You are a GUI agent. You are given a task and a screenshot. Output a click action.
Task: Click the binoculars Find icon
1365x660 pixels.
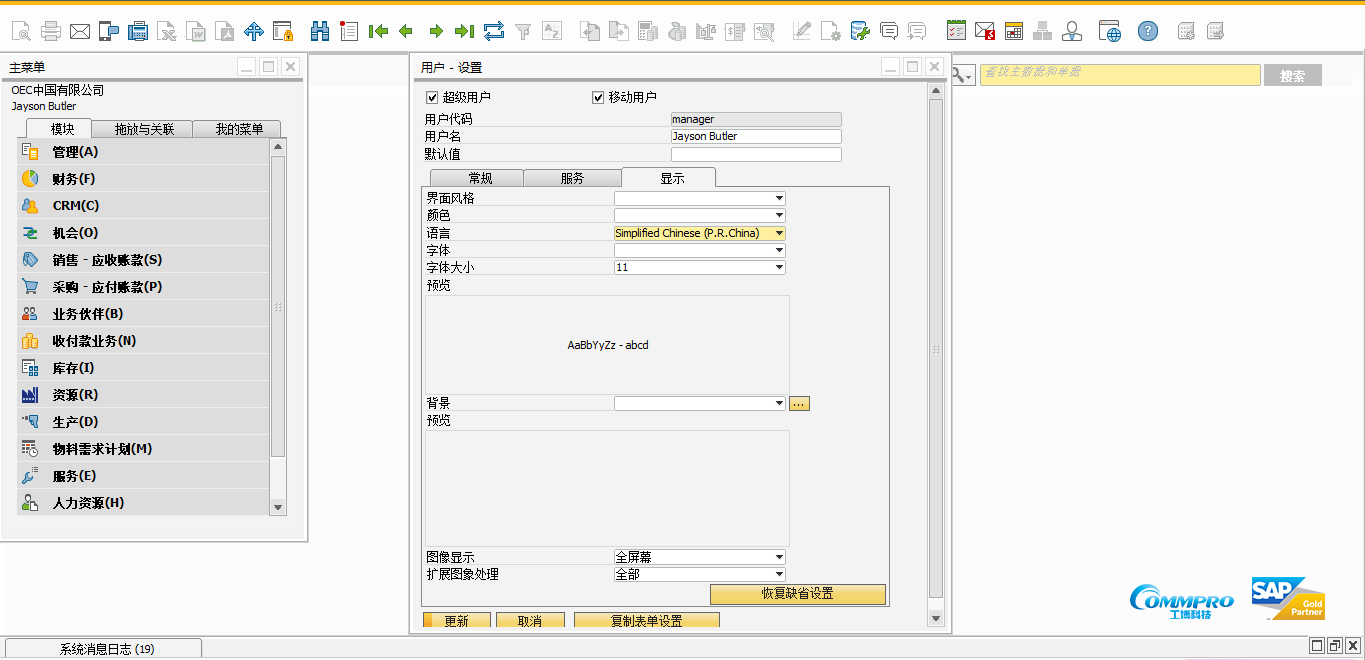pyautogui.click(x=320, y=31)
